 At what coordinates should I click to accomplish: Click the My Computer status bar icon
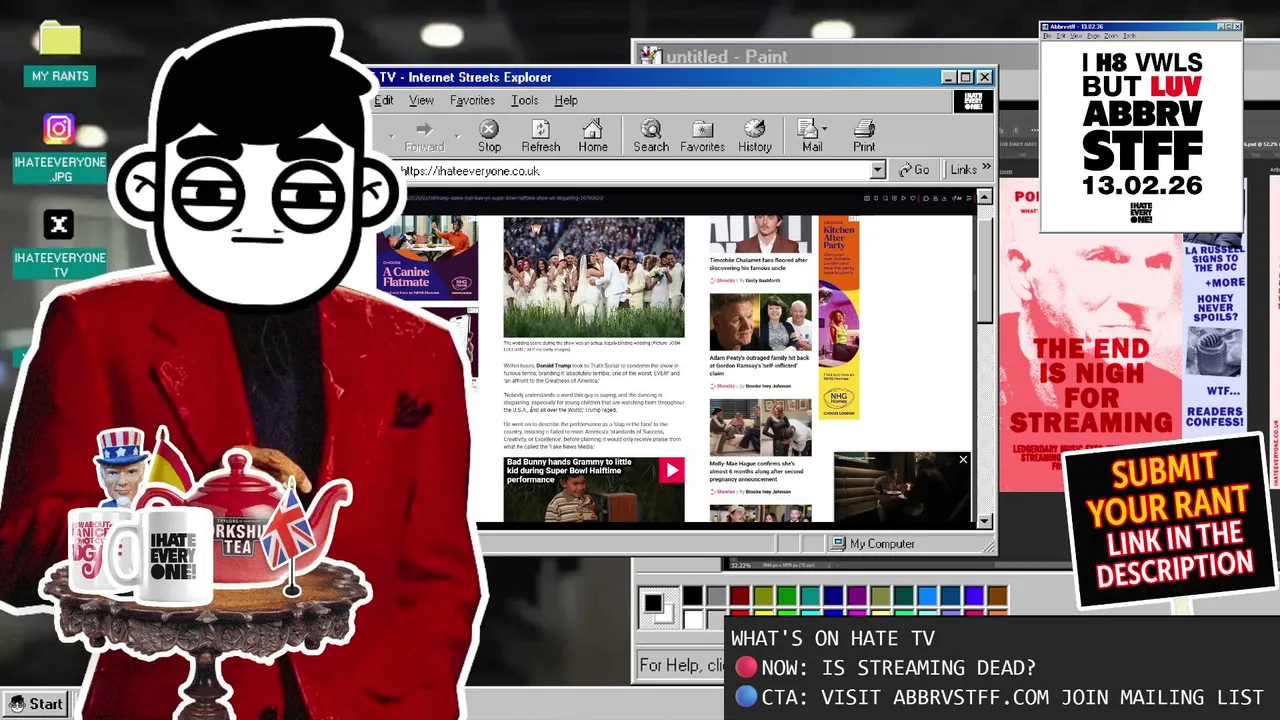tap(838, 544)
